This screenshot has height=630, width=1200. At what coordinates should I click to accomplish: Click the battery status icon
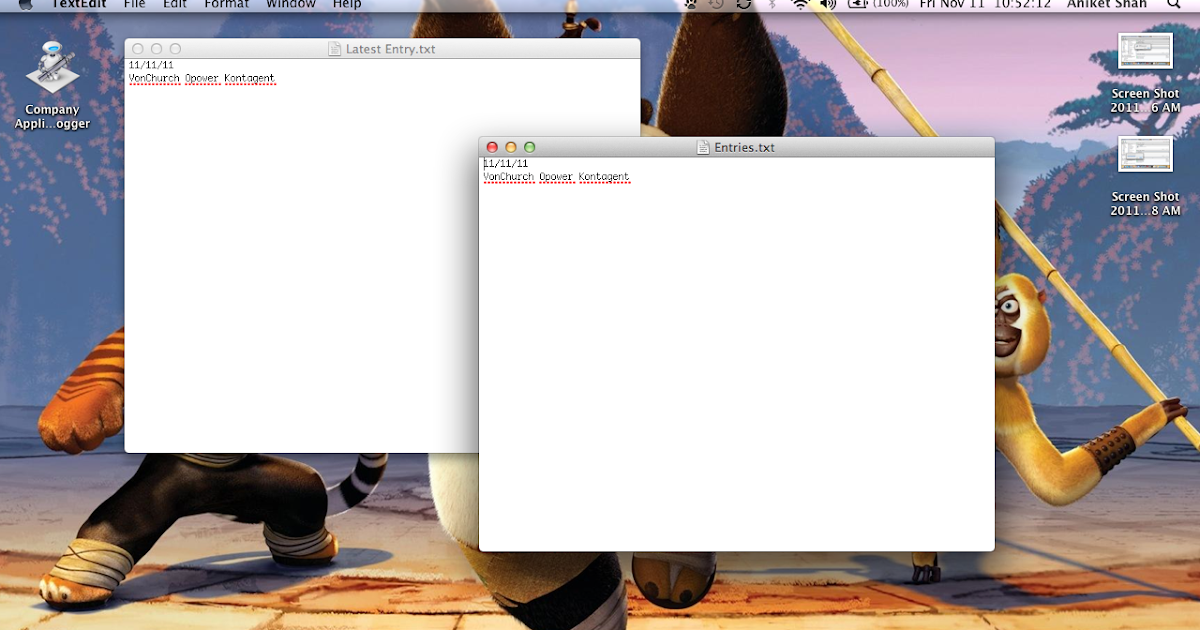(x=858, y=4)
